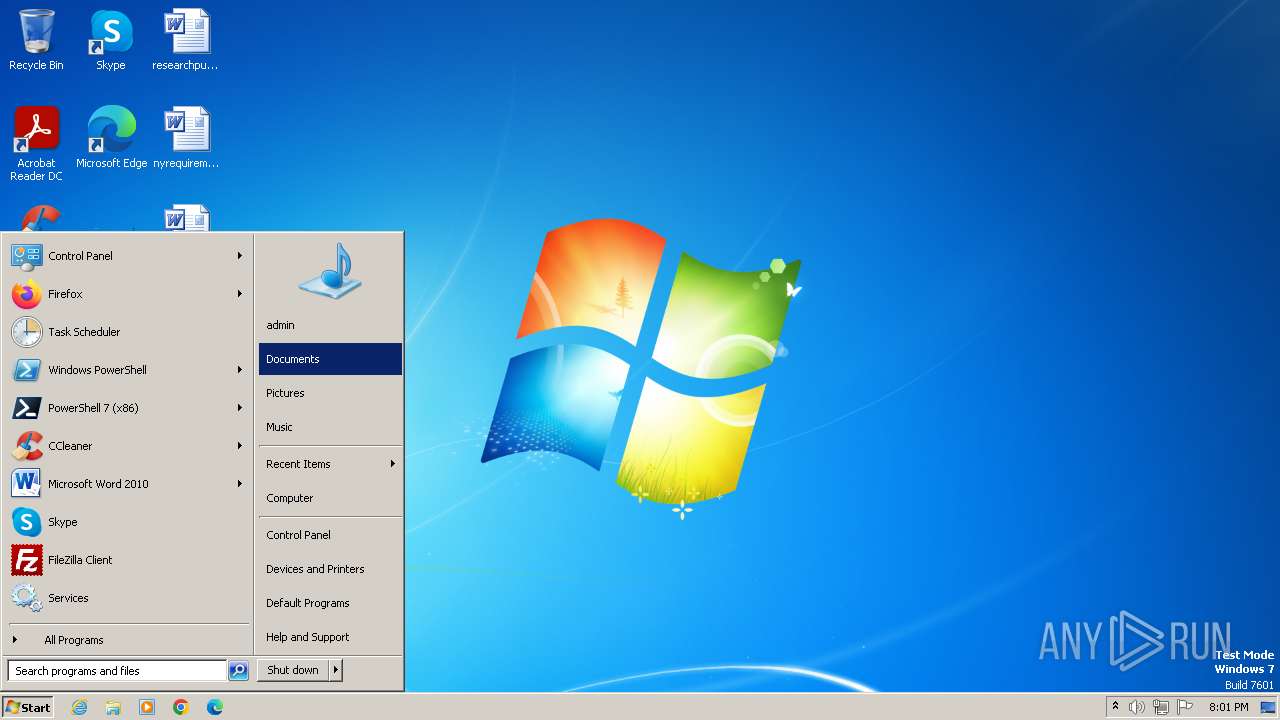Expand the Control Panel submenu arrow
The height and width of the screenshot is (720, 1280).
[240, 256]
